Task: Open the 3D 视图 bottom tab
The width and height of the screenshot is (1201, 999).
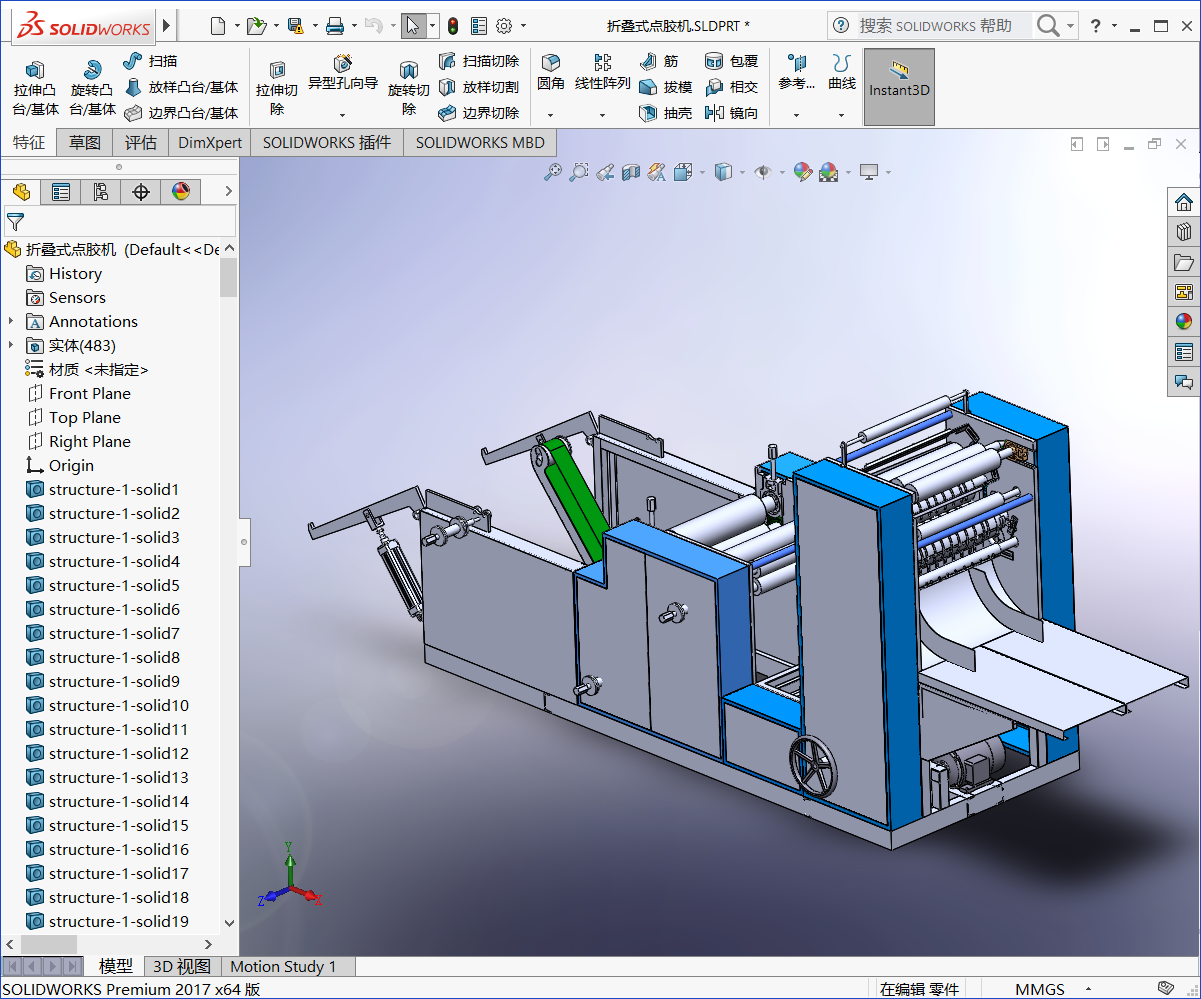Action: point(181,967)
